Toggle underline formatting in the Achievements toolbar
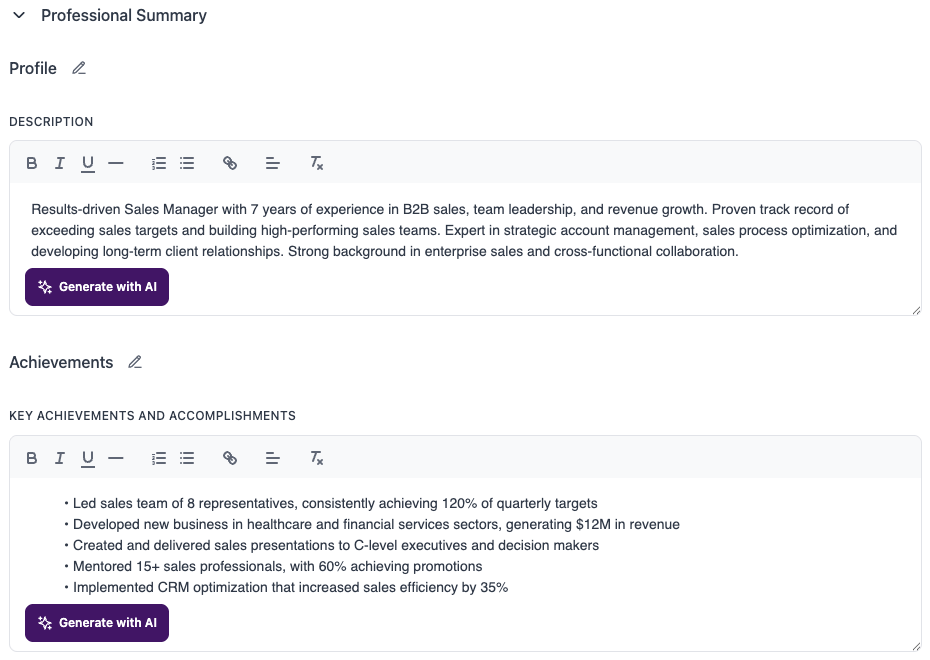Viewport: 930px width, 660px height. (x=87, y=458)
